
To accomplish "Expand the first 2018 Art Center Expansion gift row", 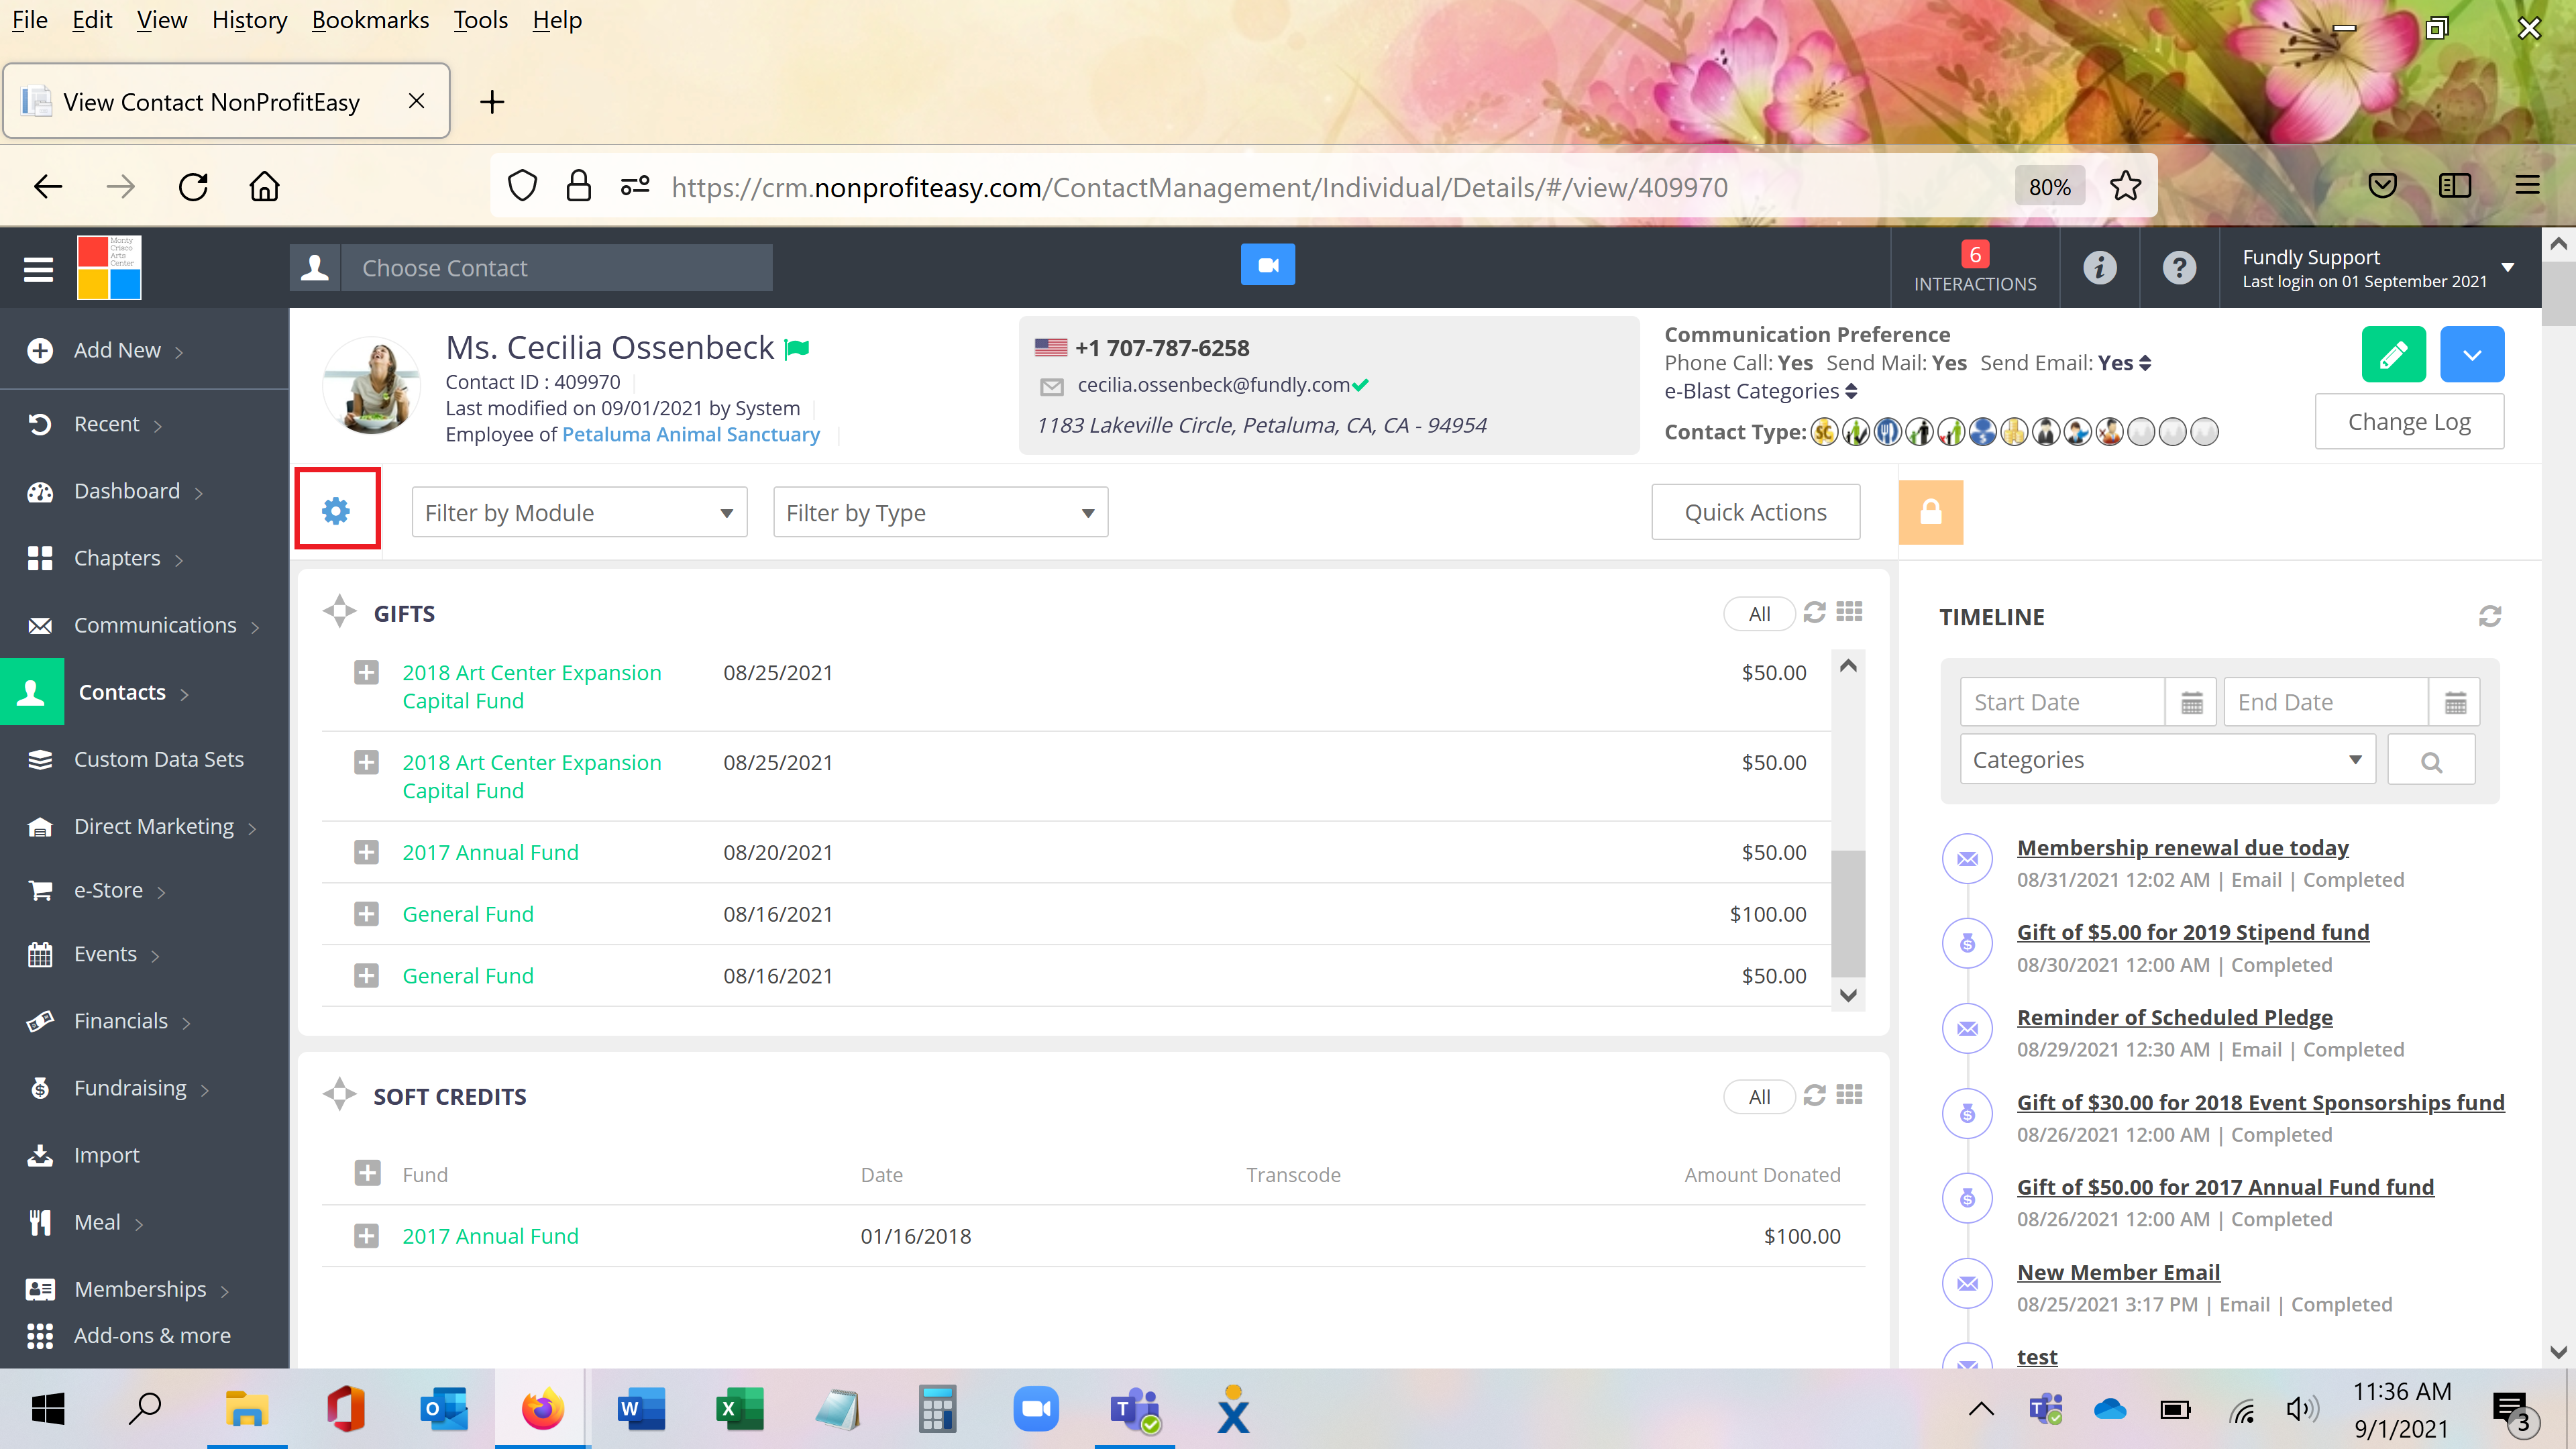I will [366, 673].
